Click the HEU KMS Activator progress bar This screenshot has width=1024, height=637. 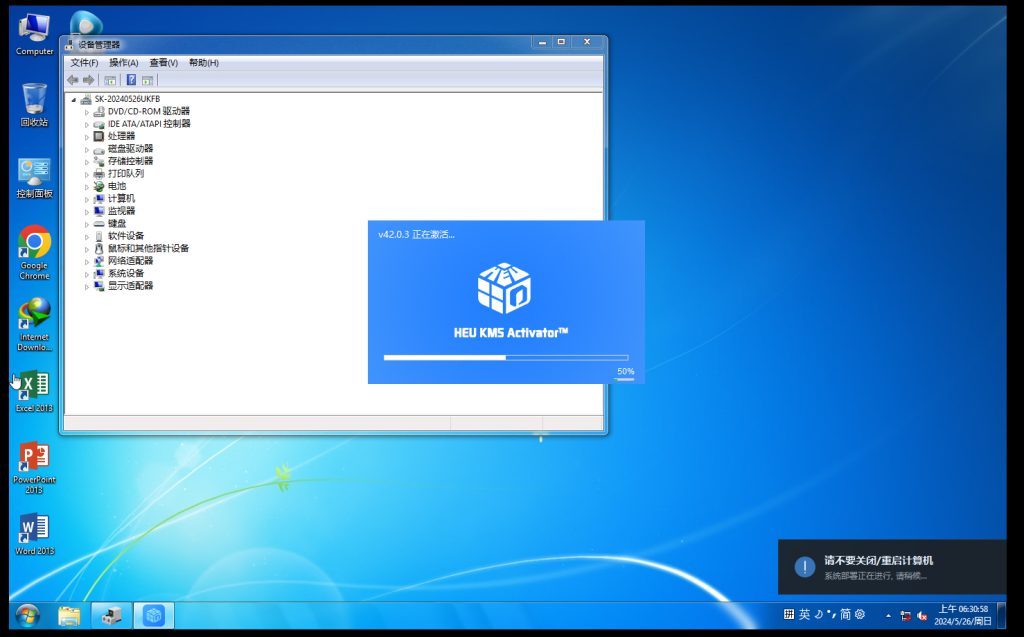tap(505, 357)
